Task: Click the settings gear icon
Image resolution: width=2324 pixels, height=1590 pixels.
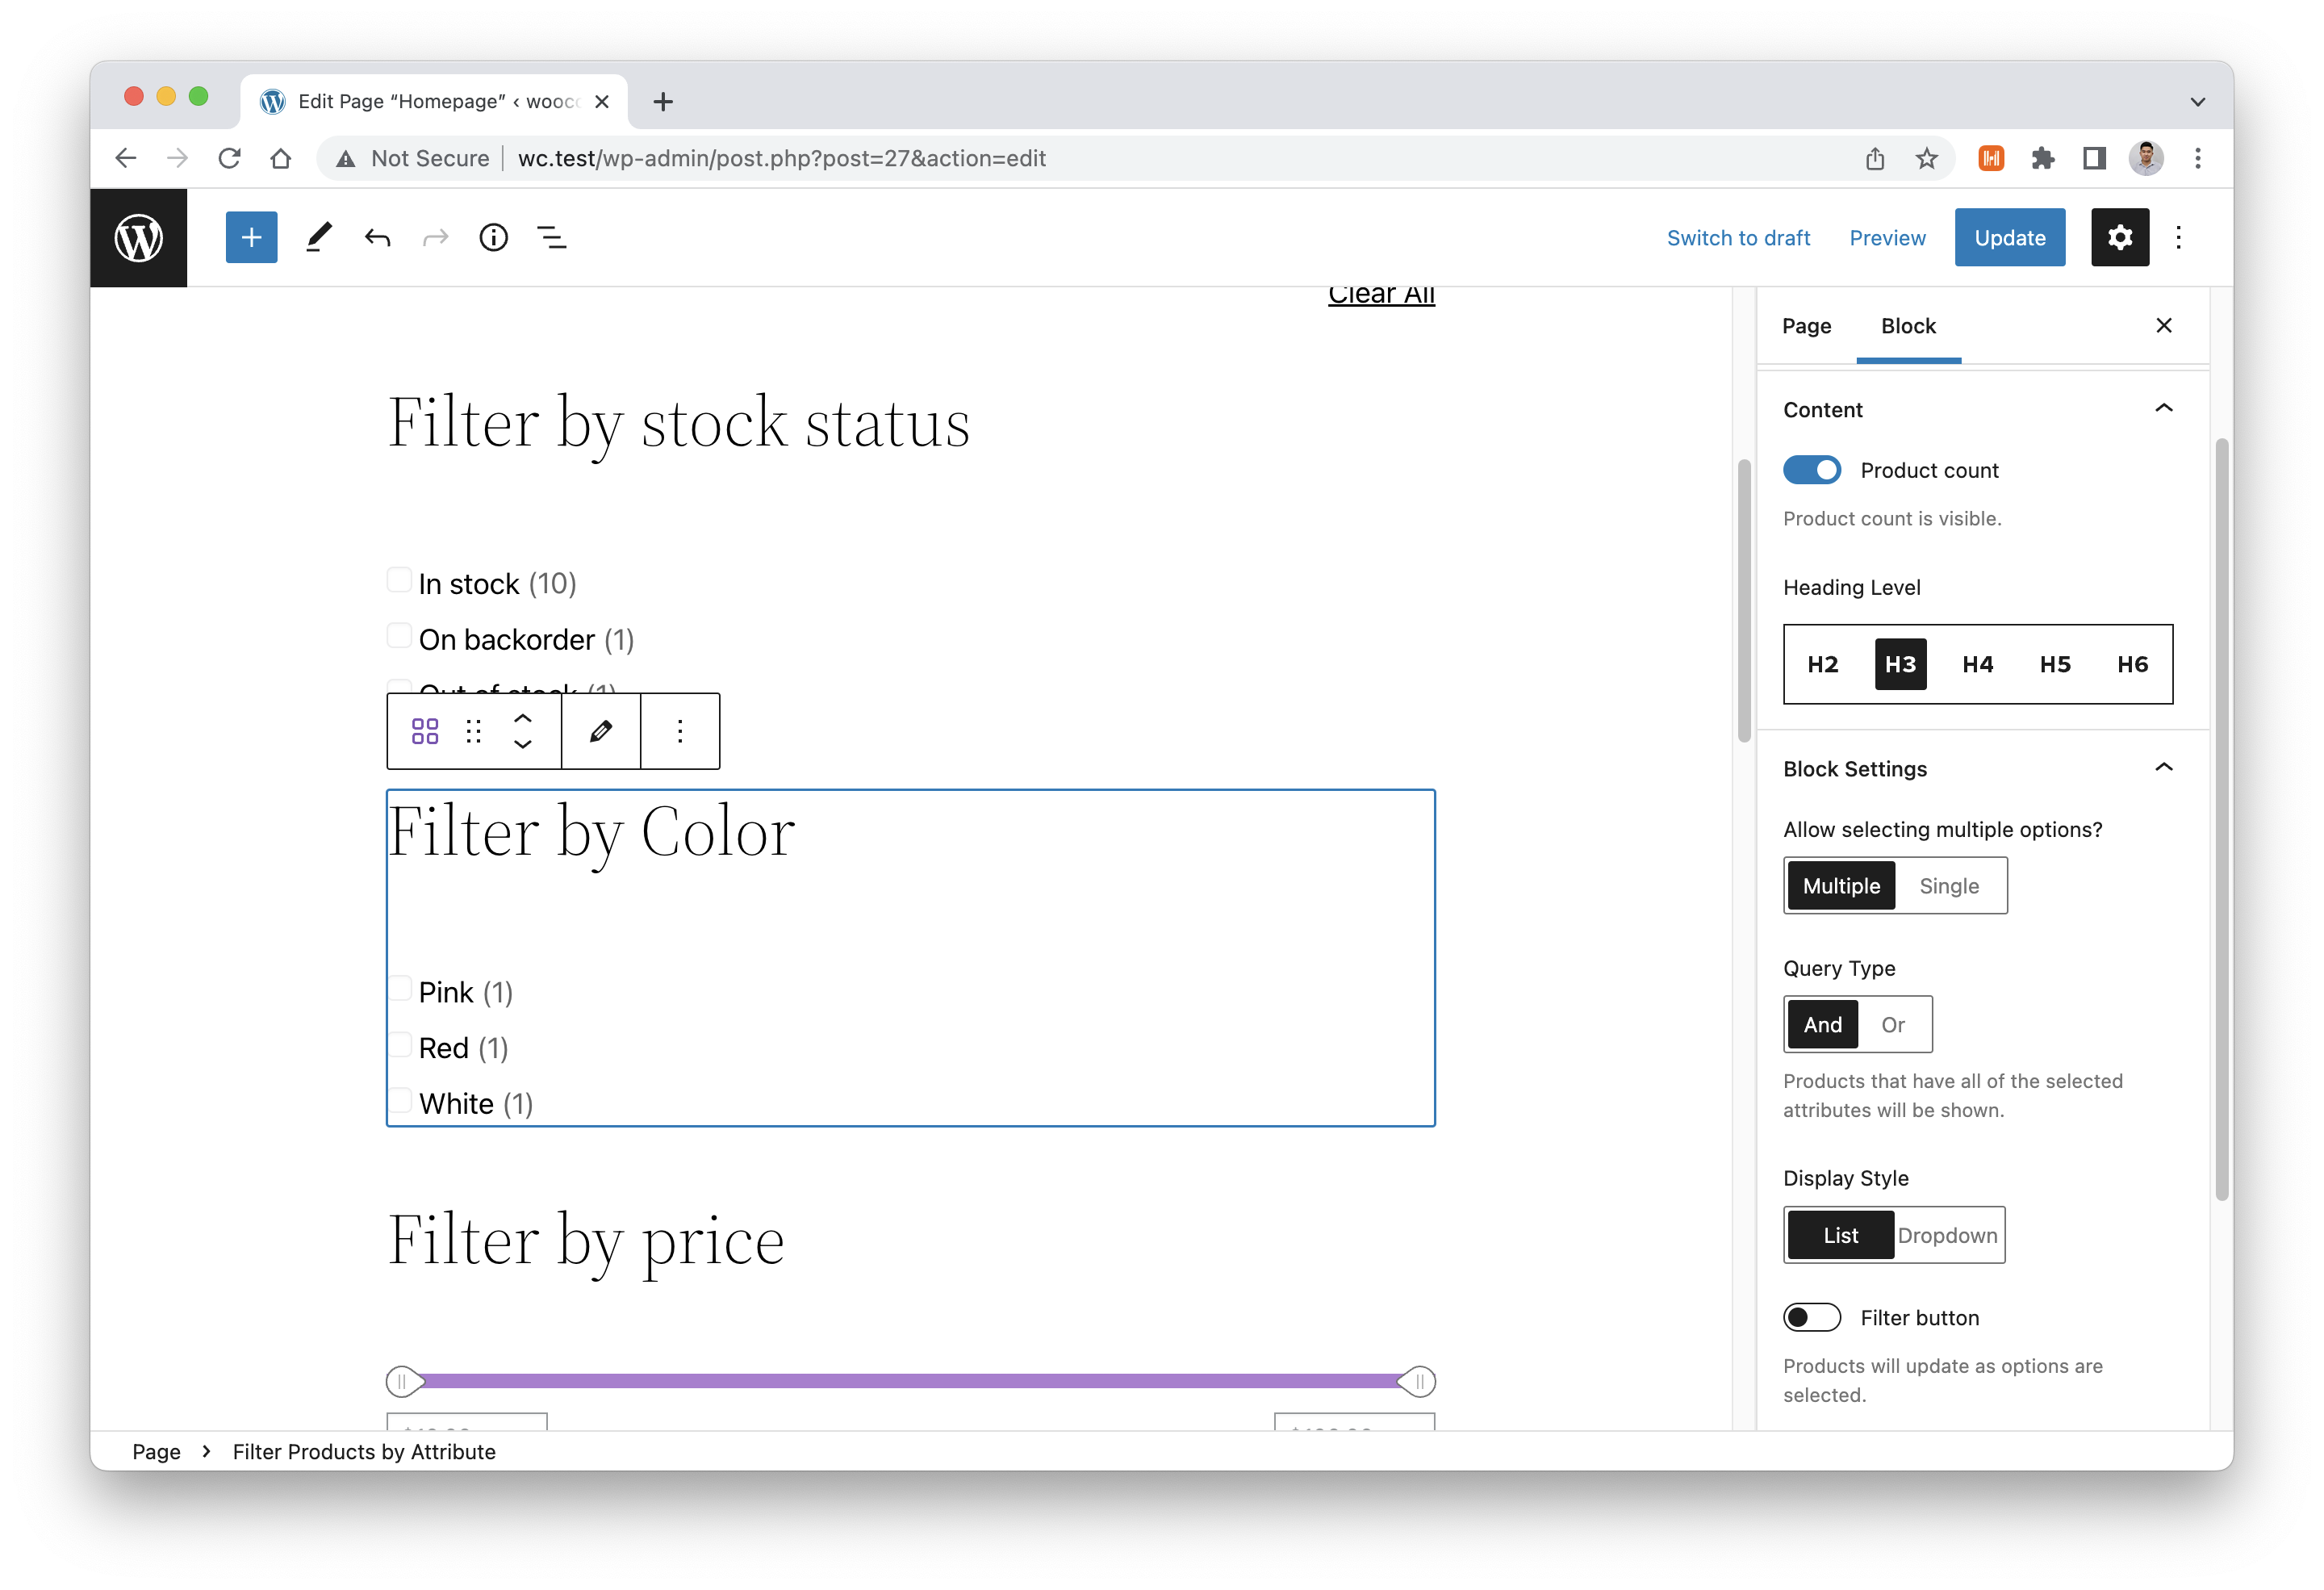Action: point(2119,237)
